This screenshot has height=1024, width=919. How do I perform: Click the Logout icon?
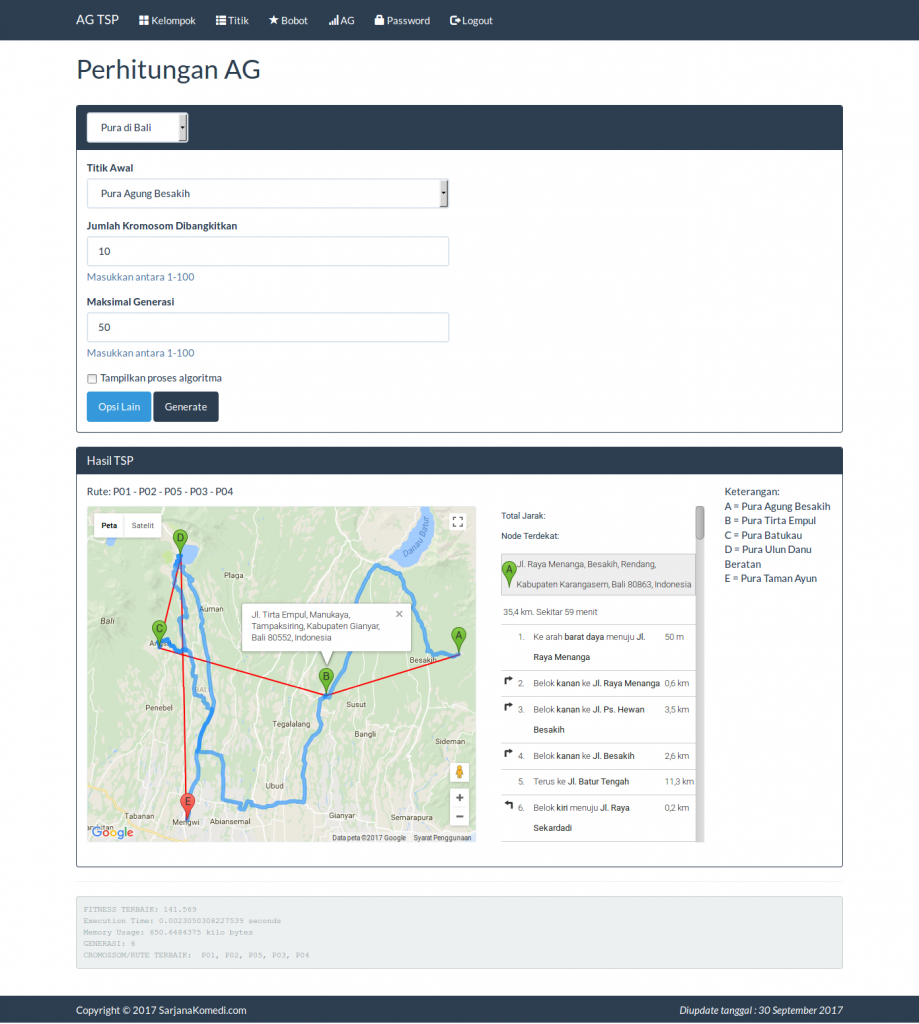pos(453,20)
